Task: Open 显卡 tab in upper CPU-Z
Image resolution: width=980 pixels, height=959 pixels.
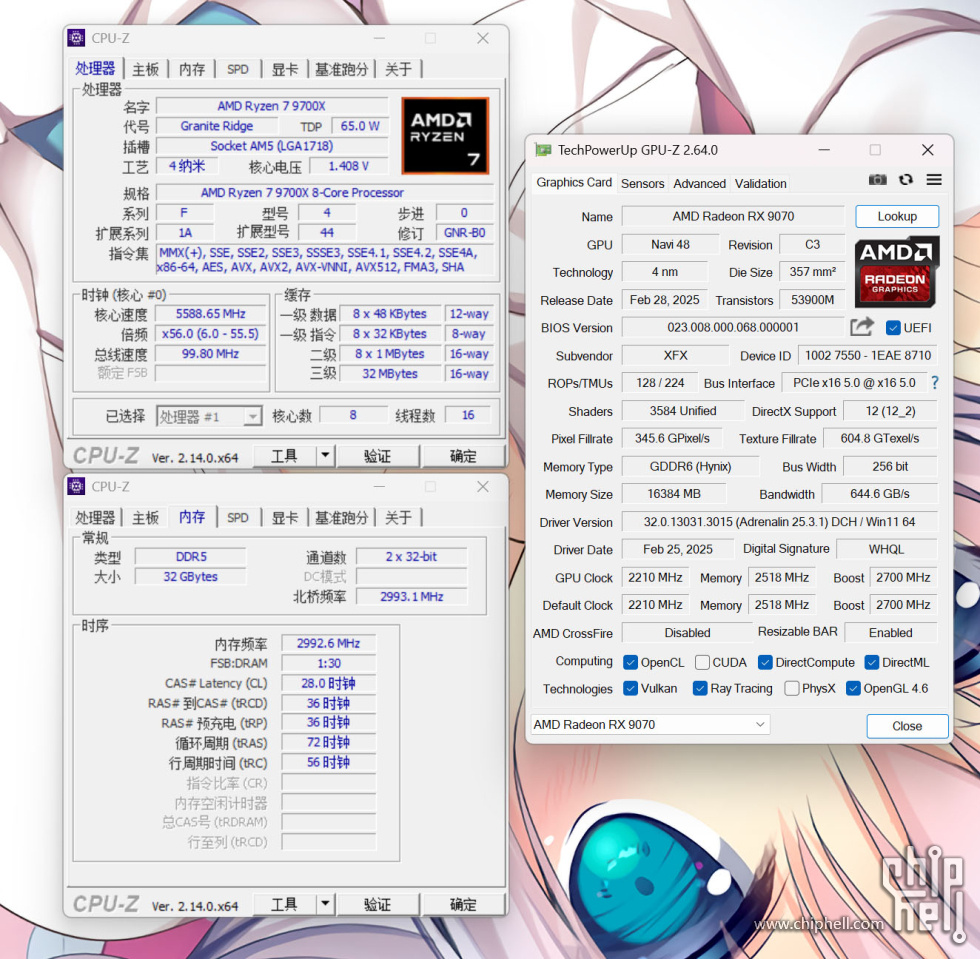Action: 284,69
